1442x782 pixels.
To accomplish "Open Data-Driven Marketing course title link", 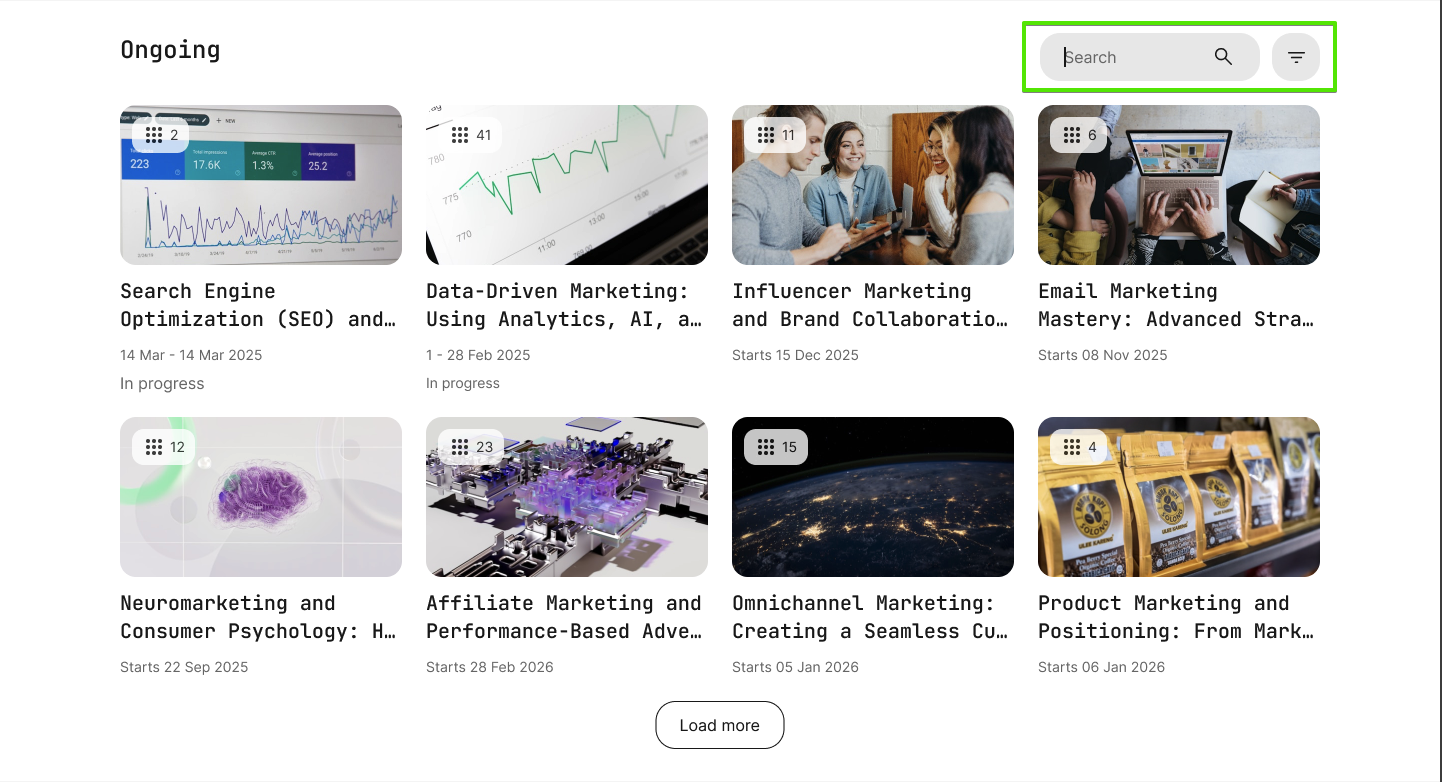I will pyautogui.click(x=565, y=305).
